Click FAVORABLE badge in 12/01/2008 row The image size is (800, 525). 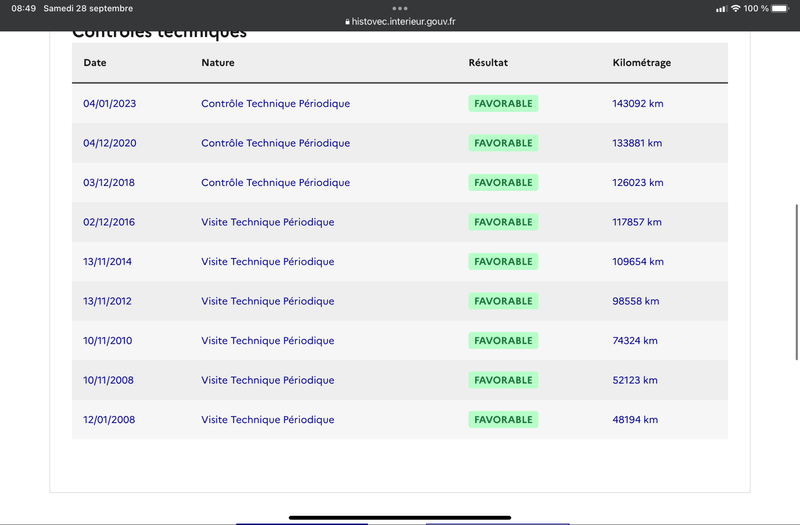[x=503, y=419]
